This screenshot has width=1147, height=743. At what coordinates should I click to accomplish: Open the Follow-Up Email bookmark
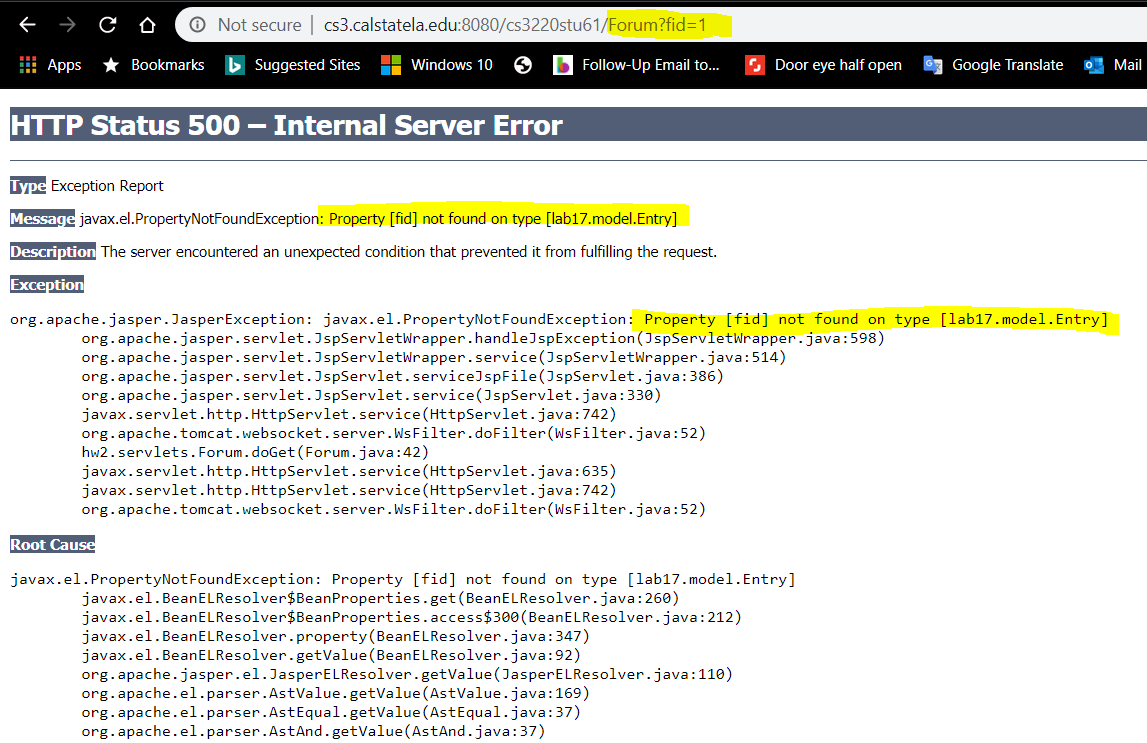point(637,65)
